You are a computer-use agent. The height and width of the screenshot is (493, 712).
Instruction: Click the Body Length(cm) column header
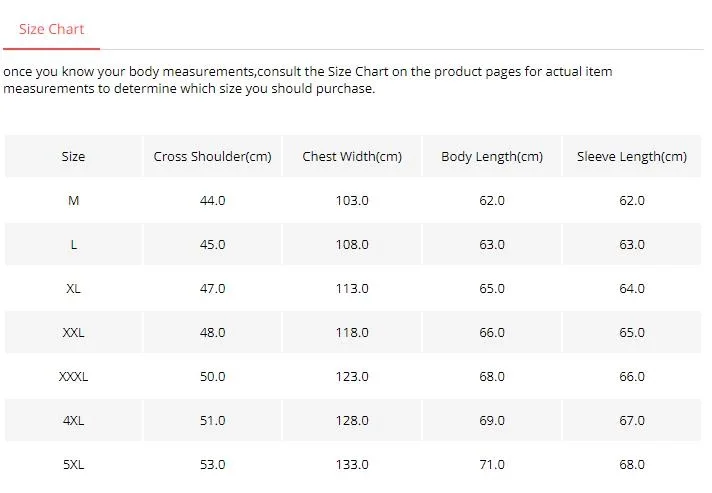(x=492, y=156)
